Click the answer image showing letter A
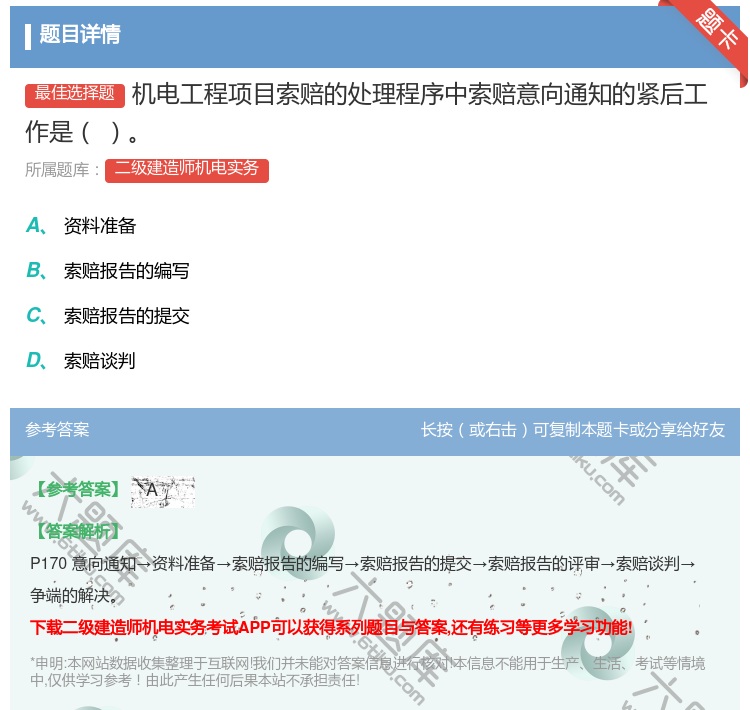Viewport: 750px width, 710px height. [163, 492]
